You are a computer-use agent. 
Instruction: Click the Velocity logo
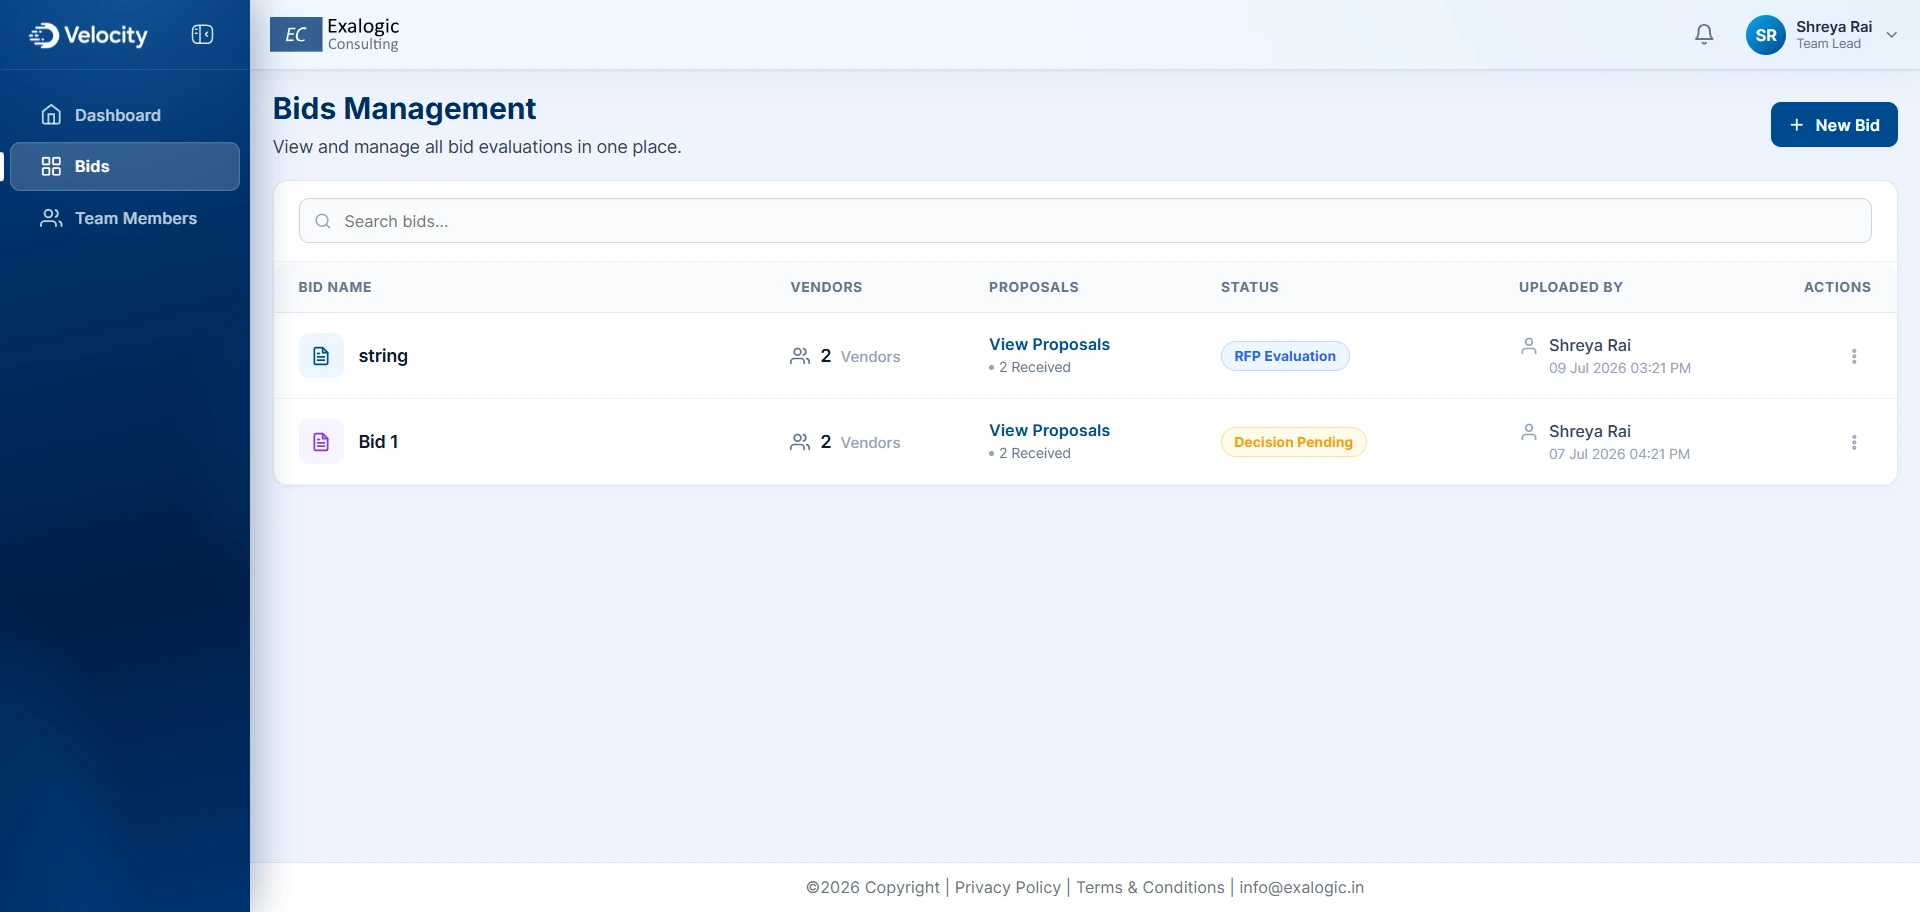[x=88, y=35]
